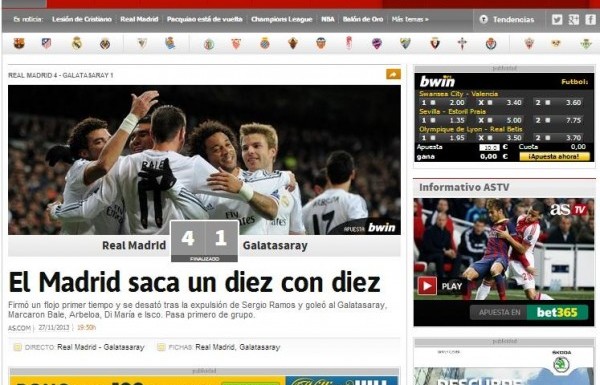
Task: Open the purple team crest link
Action: tap(377, 44)
